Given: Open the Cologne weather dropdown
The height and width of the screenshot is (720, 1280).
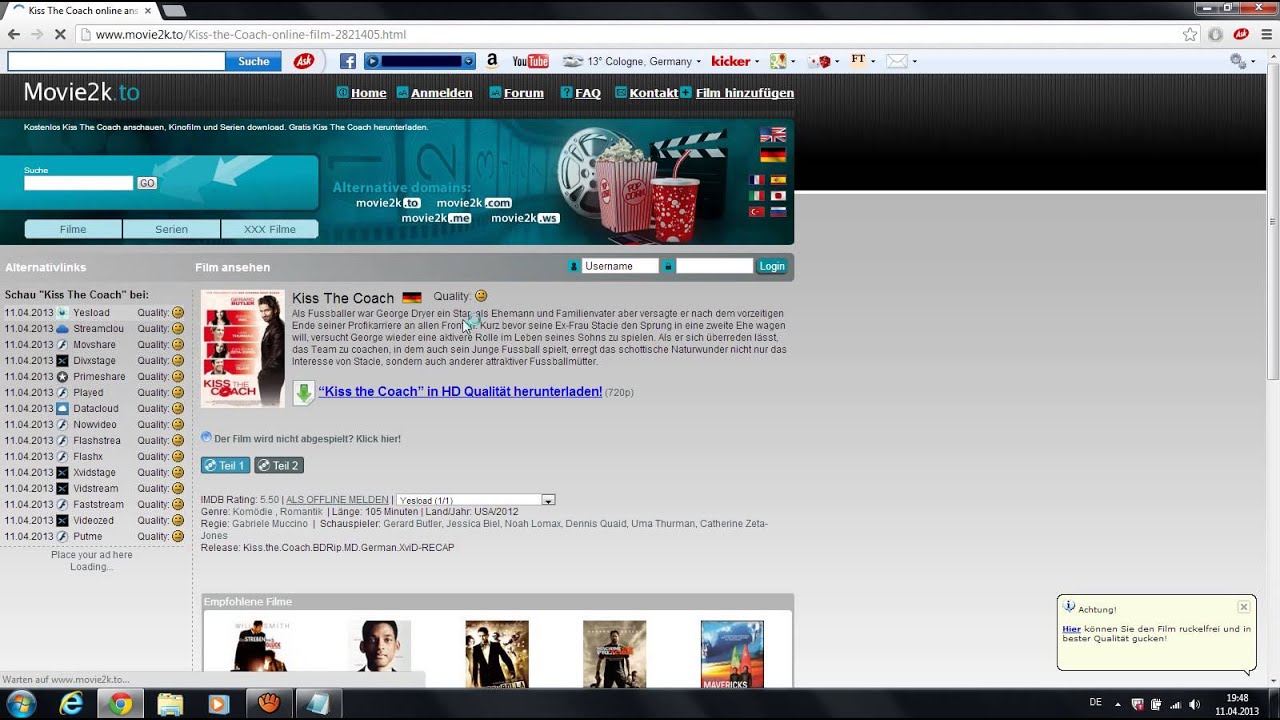Looking at the screenshot, I should point(698,62).
